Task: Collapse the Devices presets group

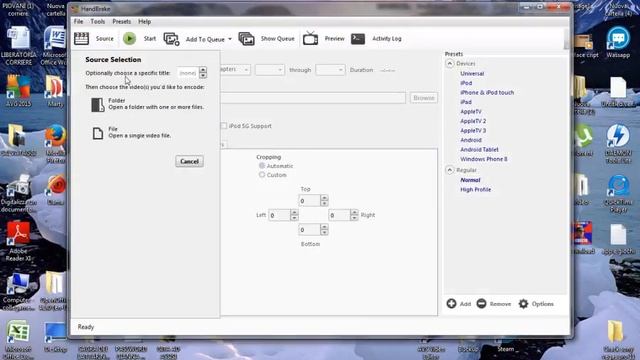Action: [x=450, y=64]
